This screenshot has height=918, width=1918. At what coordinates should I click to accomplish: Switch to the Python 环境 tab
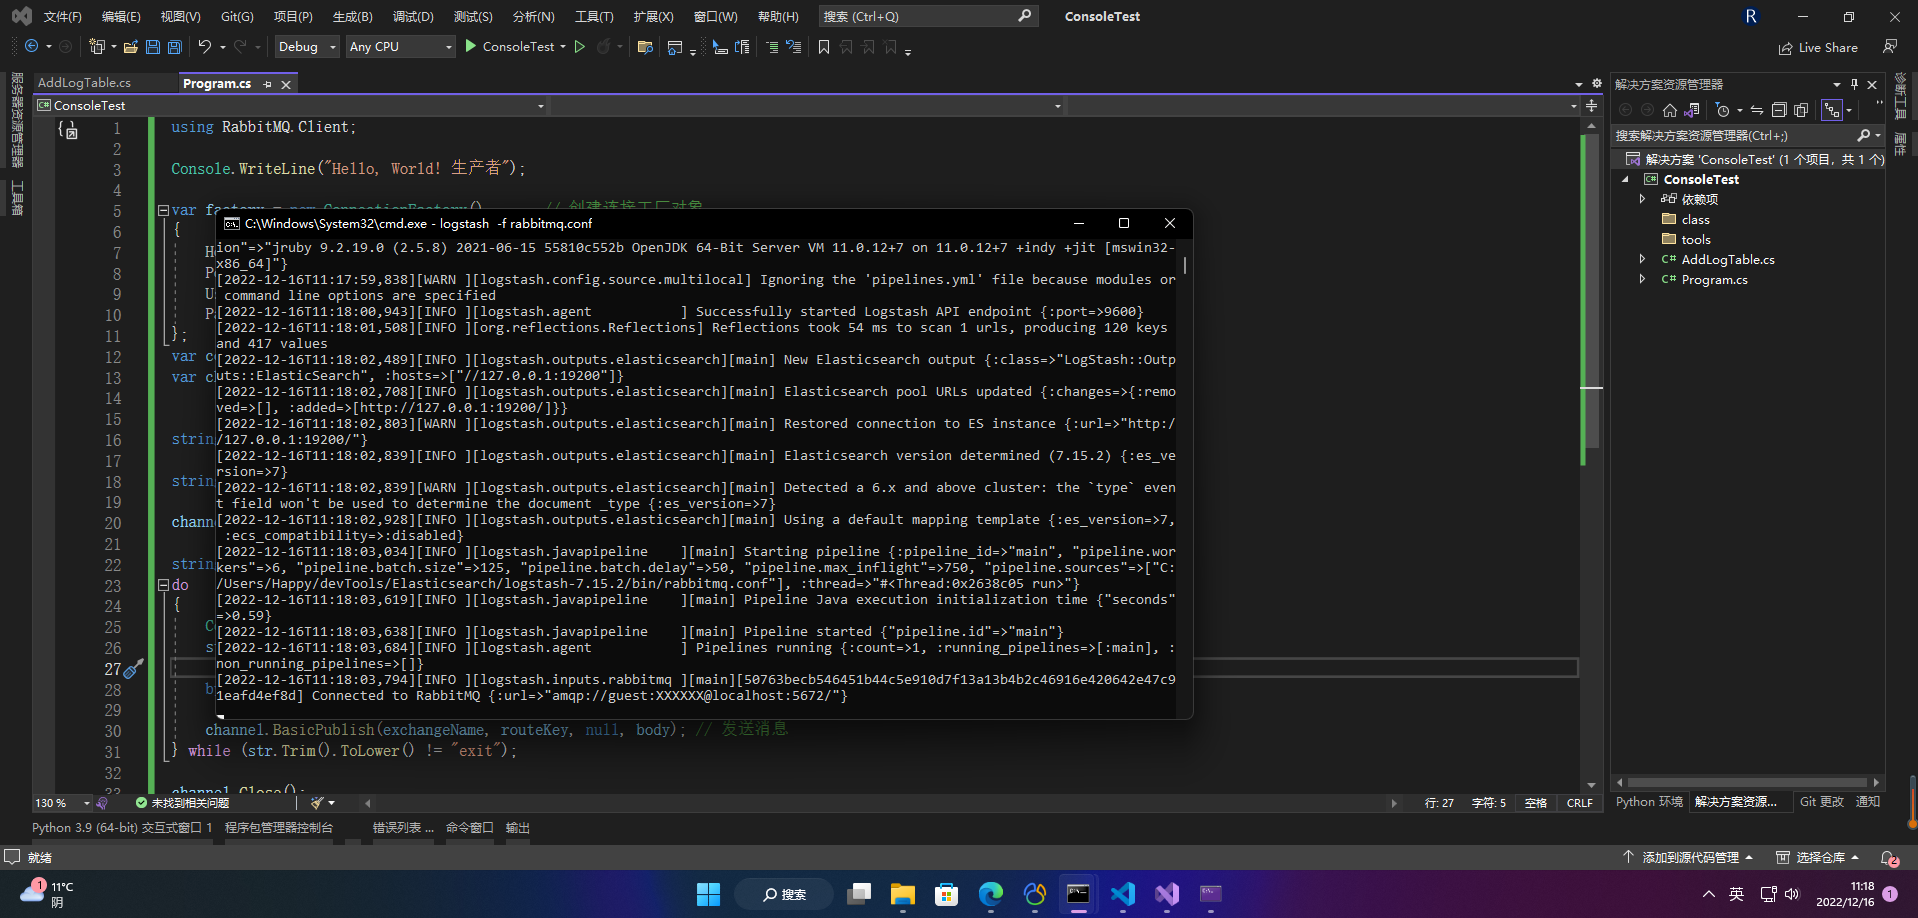1649,802
